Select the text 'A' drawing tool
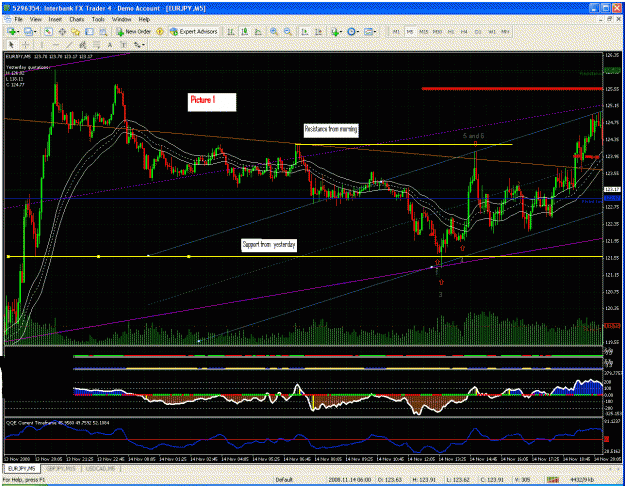The image size is (625, 486). (x=110, y=45)
